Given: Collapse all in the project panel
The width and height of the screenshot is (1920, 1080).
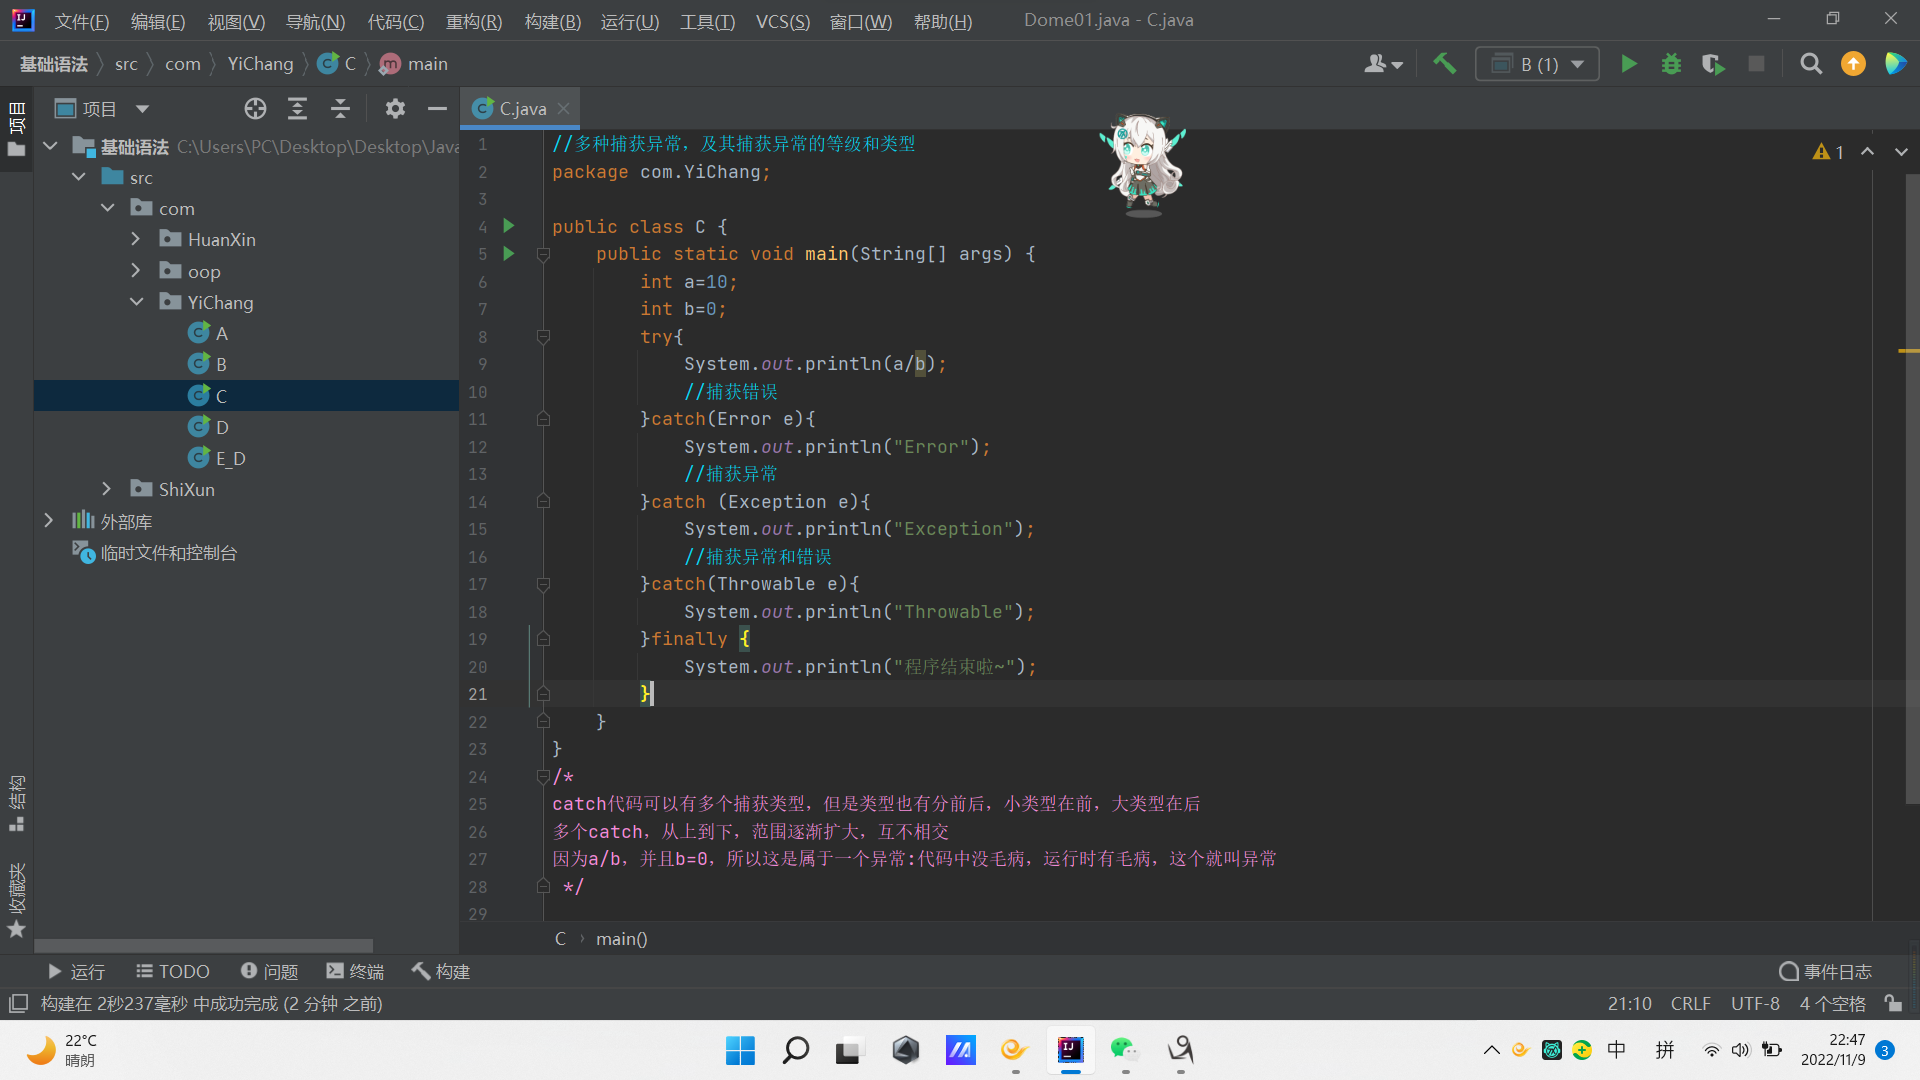Looking at the screenshot, I should pyautogui.click(x=340, y=109).
